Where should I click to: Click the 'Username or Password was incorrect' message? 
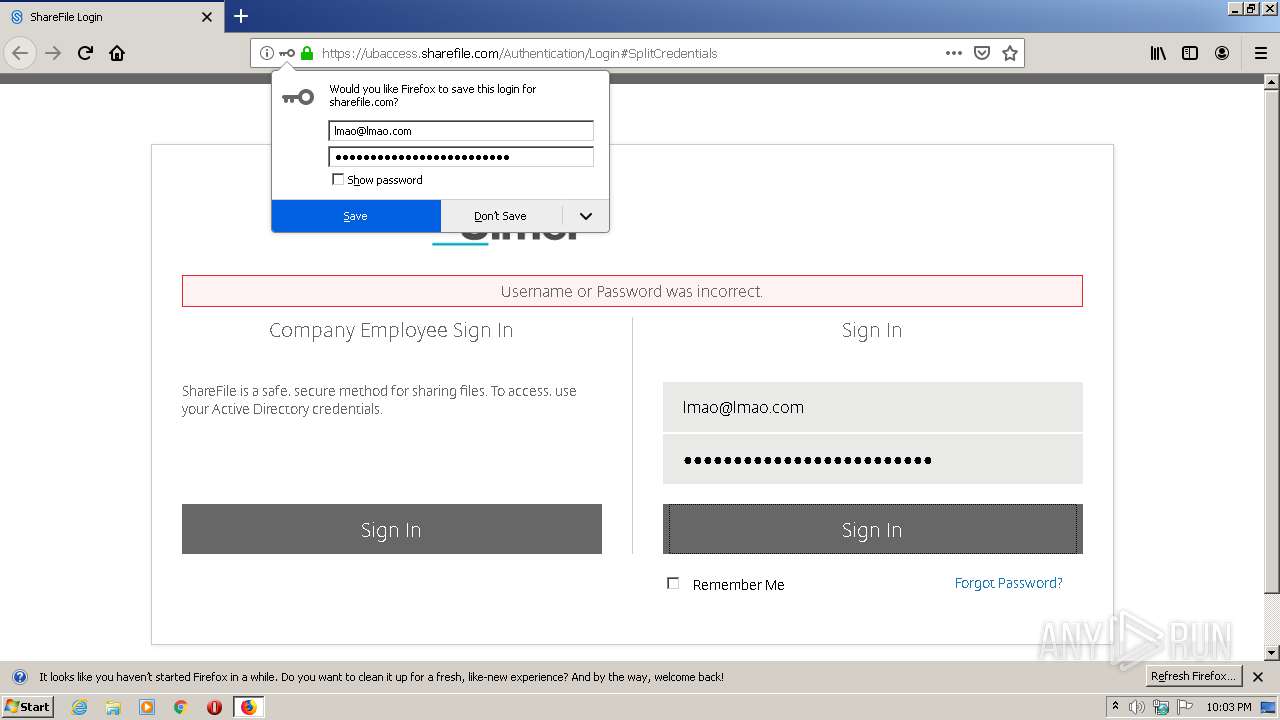pyautogui.click(x=632, y=291)
